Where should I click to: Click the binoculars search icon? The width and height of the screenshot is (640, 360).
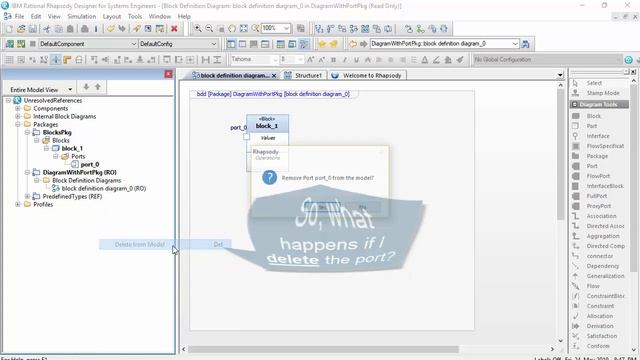tap(526, 44)
